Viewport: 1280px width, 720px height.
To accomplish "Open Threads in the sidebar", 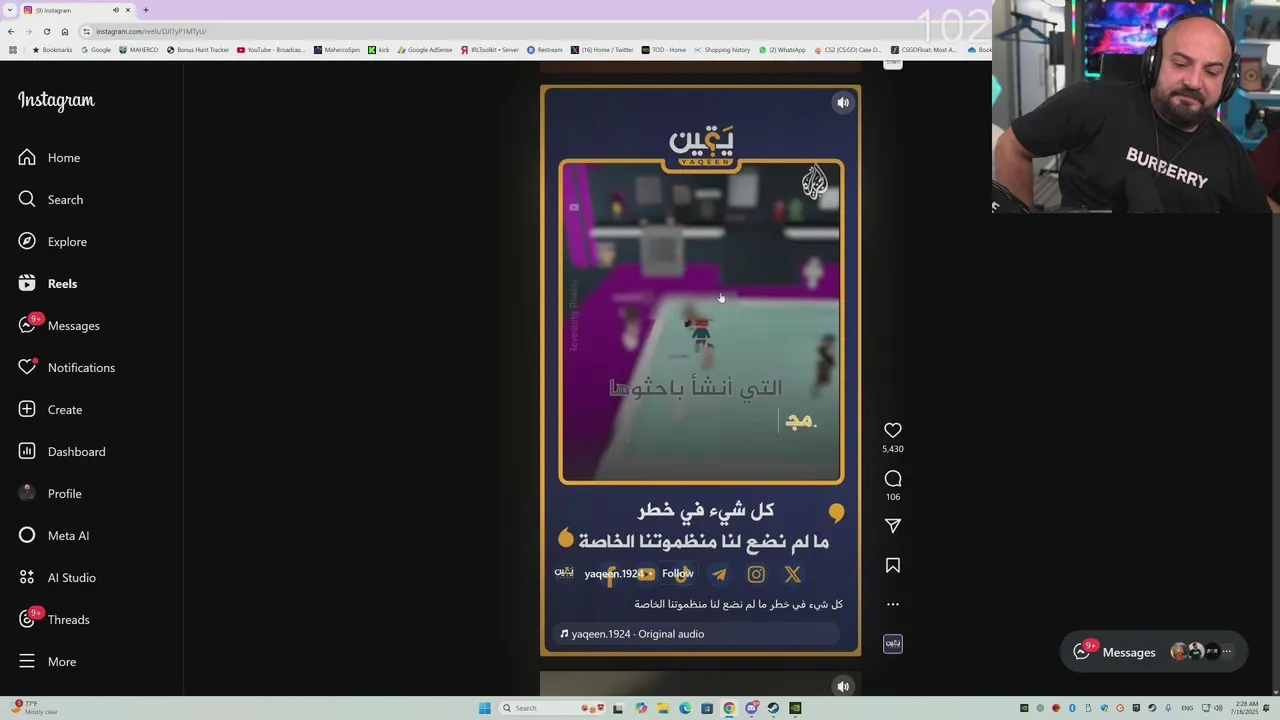I will tap(54, 620).
